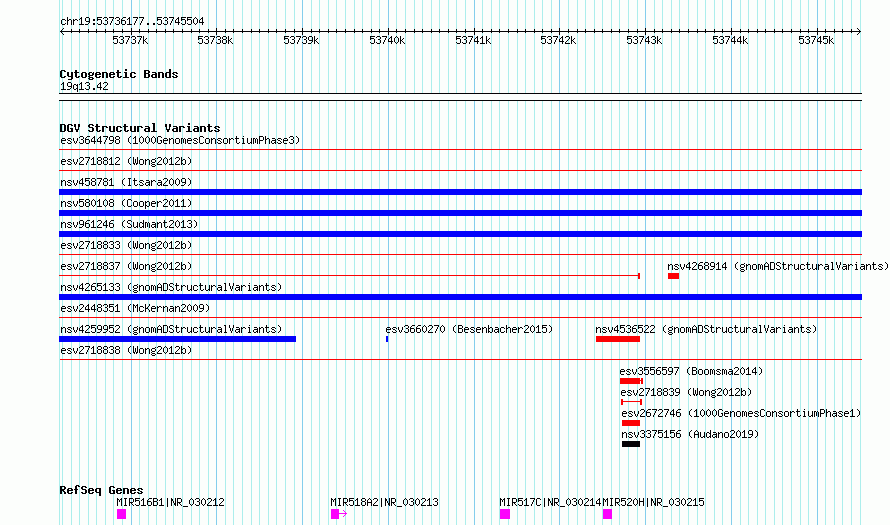
Task: Click the MIR520H gene magenta box
Action: click(607, 514)
